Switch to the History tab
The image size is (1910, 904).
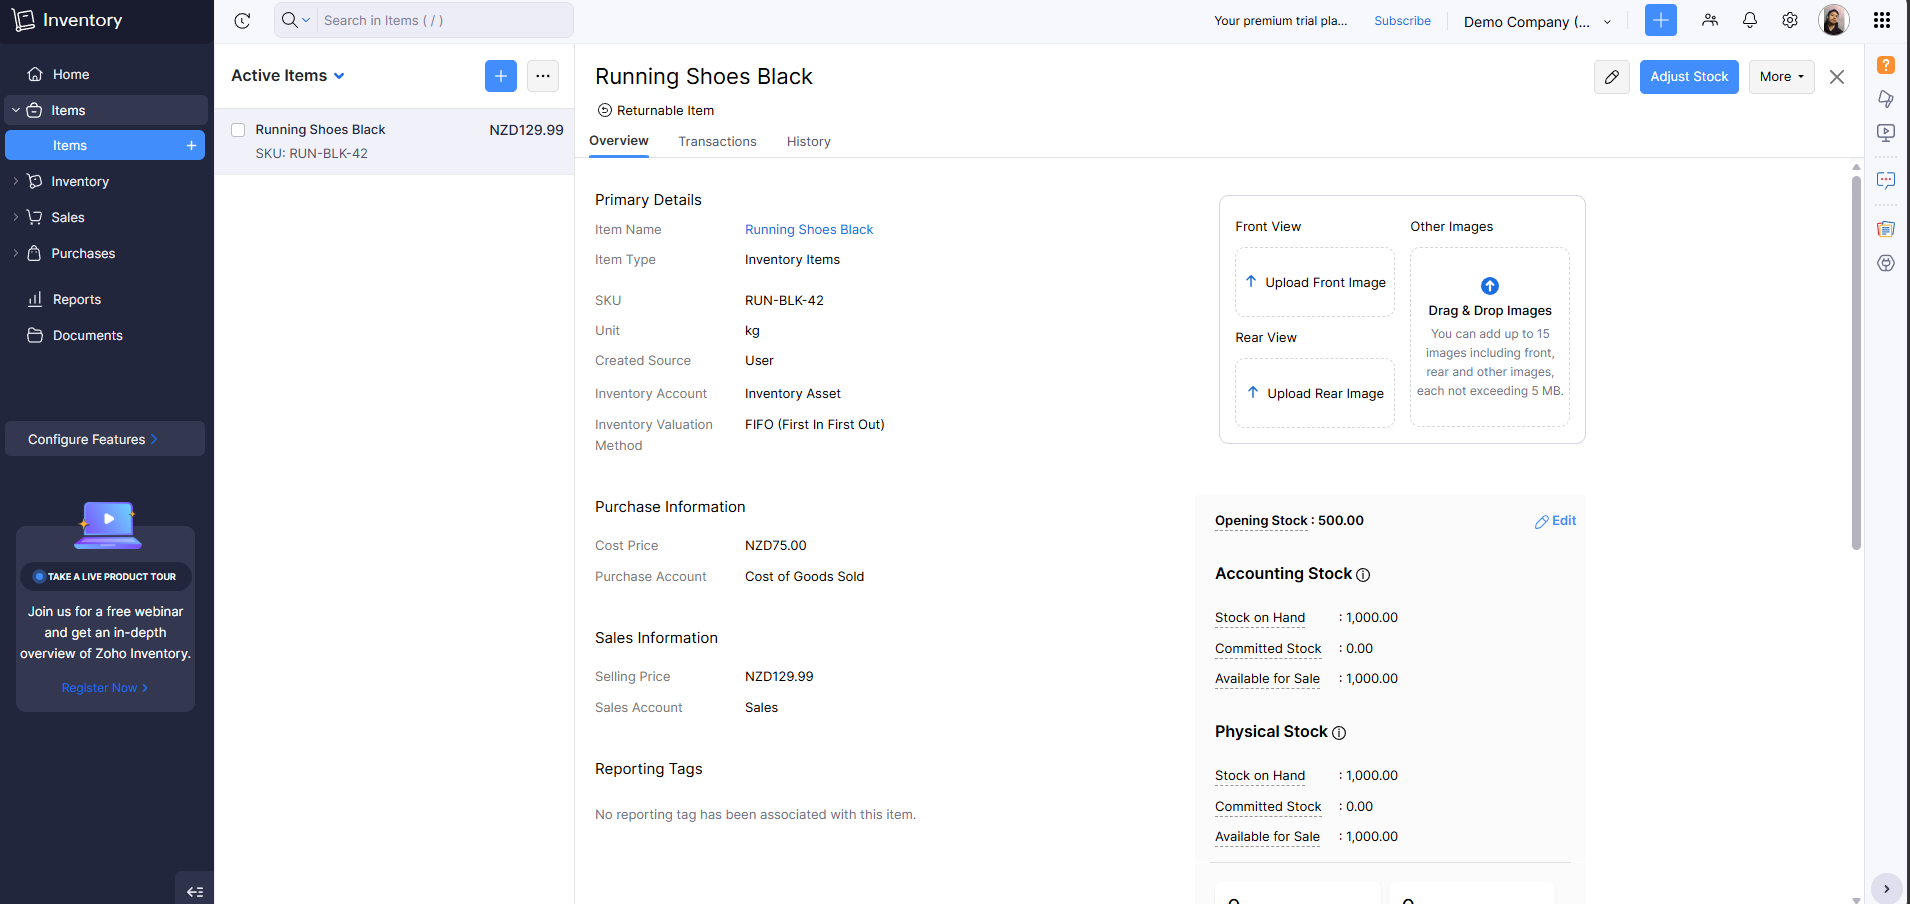808,142
